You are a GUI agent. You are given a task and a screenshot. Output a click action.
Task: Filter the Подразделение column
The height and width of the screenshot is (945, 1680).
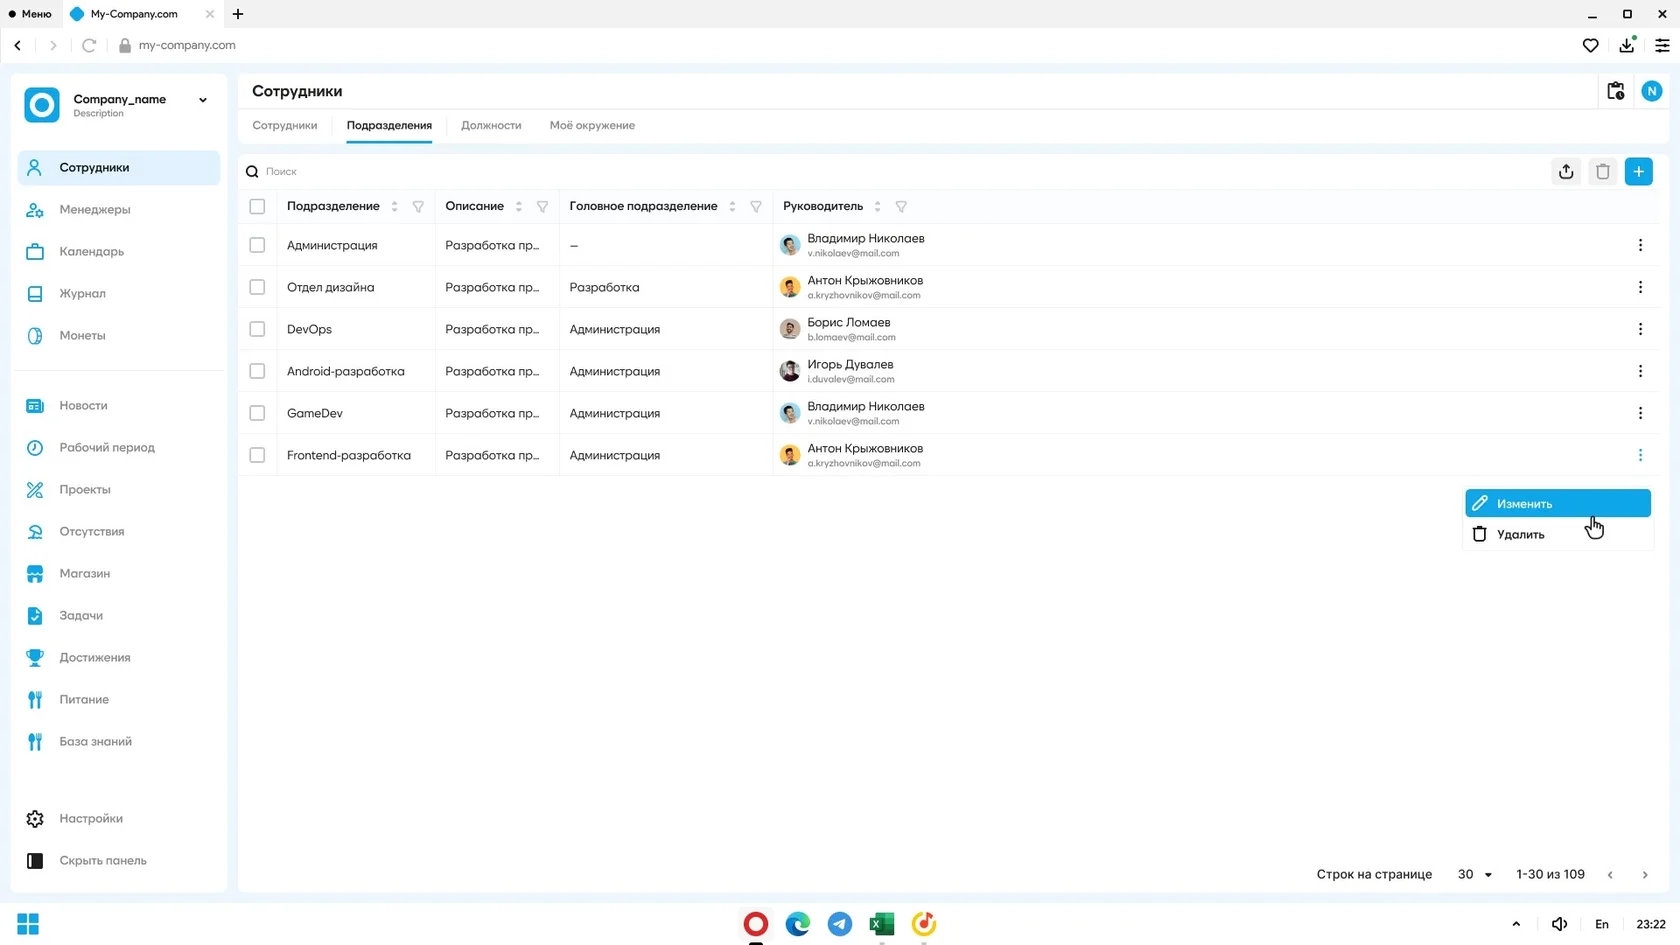(x=418, y=207)
